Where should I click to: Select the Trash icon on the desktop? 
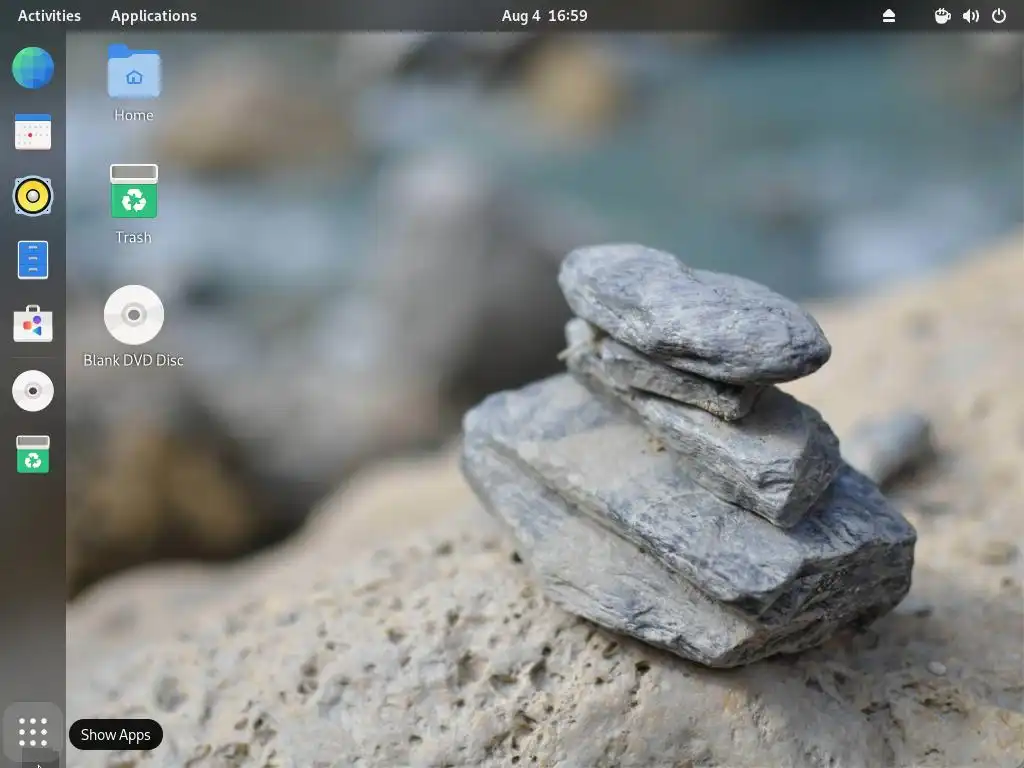tap(134, 191)
